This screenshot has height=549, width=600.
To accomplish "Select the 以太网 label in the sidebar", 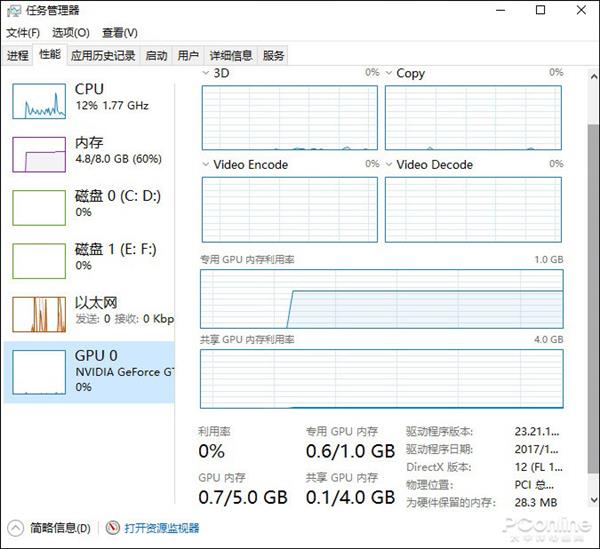I will click(x=96, y=303).
